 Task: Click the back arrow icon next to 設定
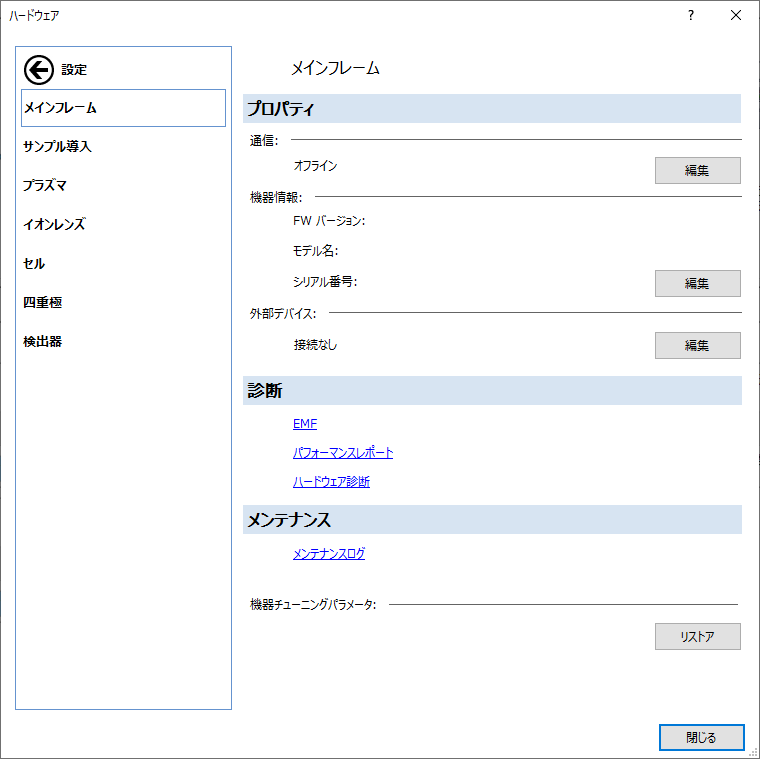tap(39, 70)
